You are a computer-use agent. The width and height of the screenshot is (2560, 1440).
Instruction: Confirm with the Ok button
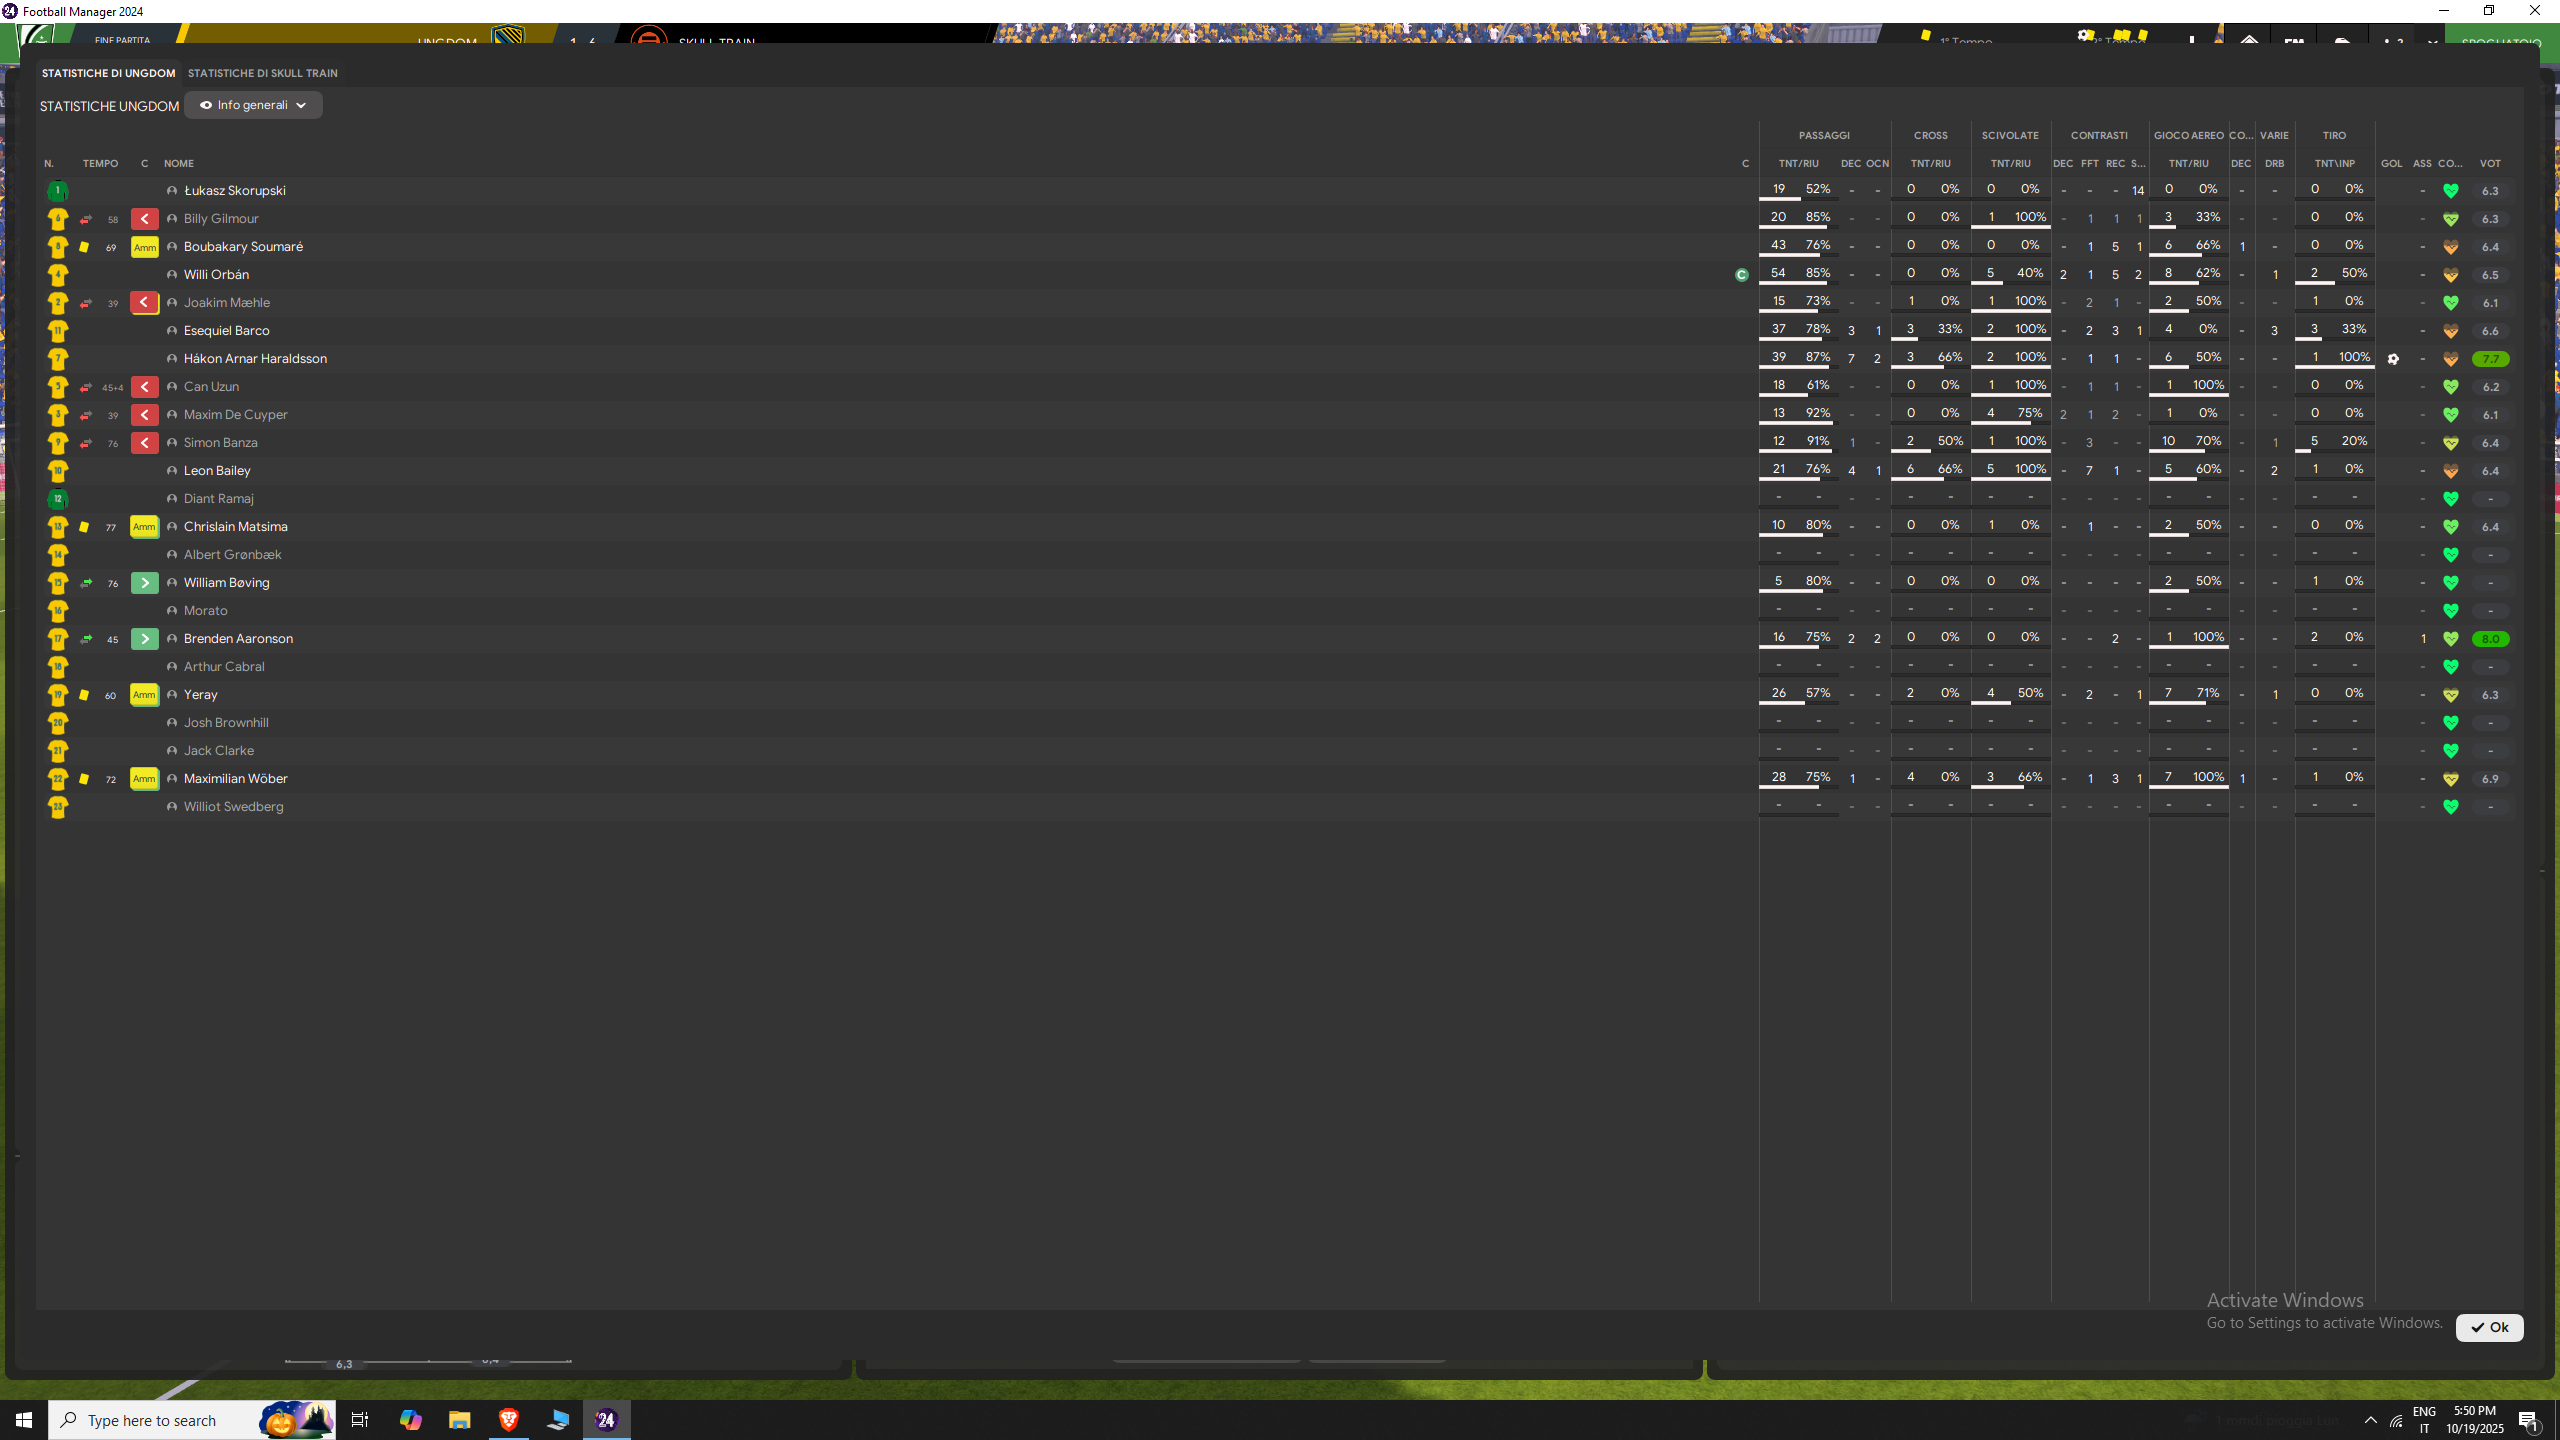[2489, 1327]
